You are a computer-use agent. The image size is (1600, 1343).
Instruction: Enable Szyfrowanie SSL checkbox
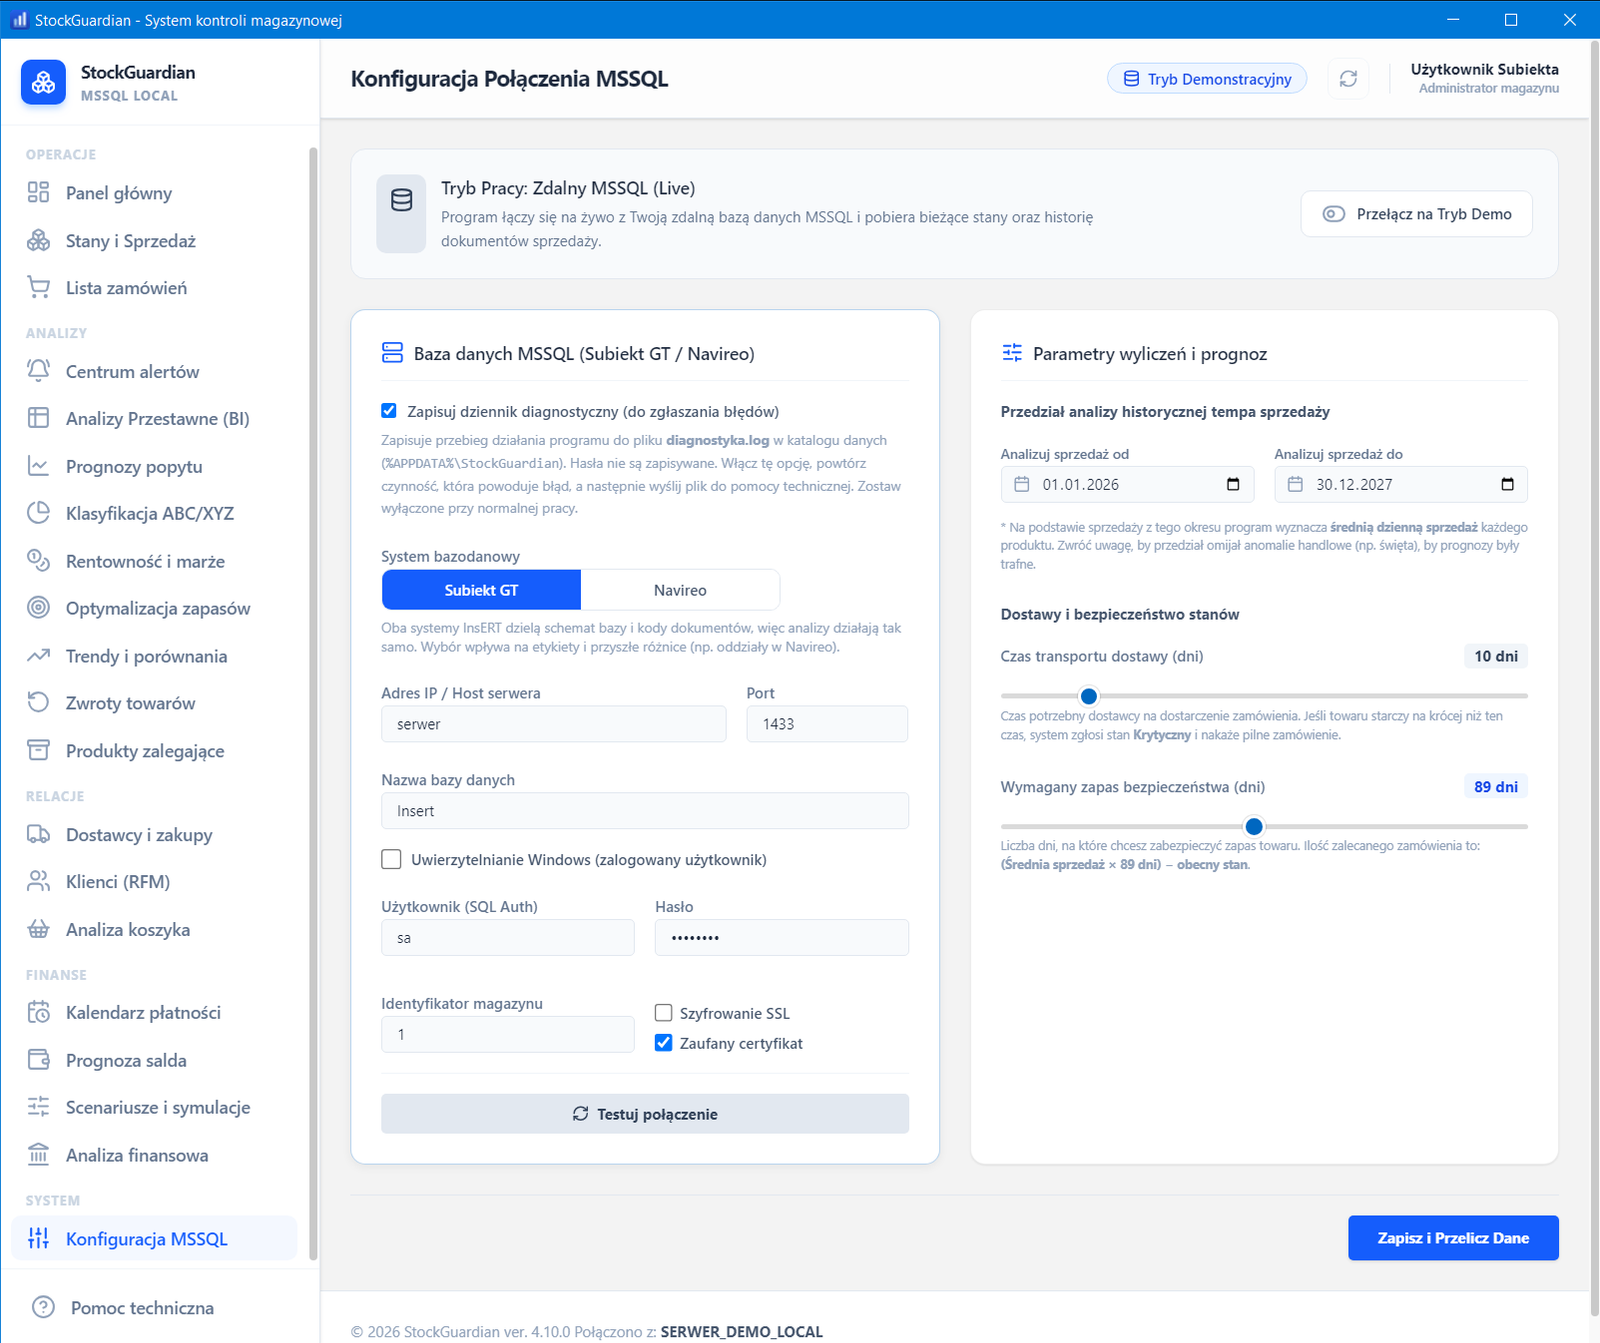(663, 1013)
